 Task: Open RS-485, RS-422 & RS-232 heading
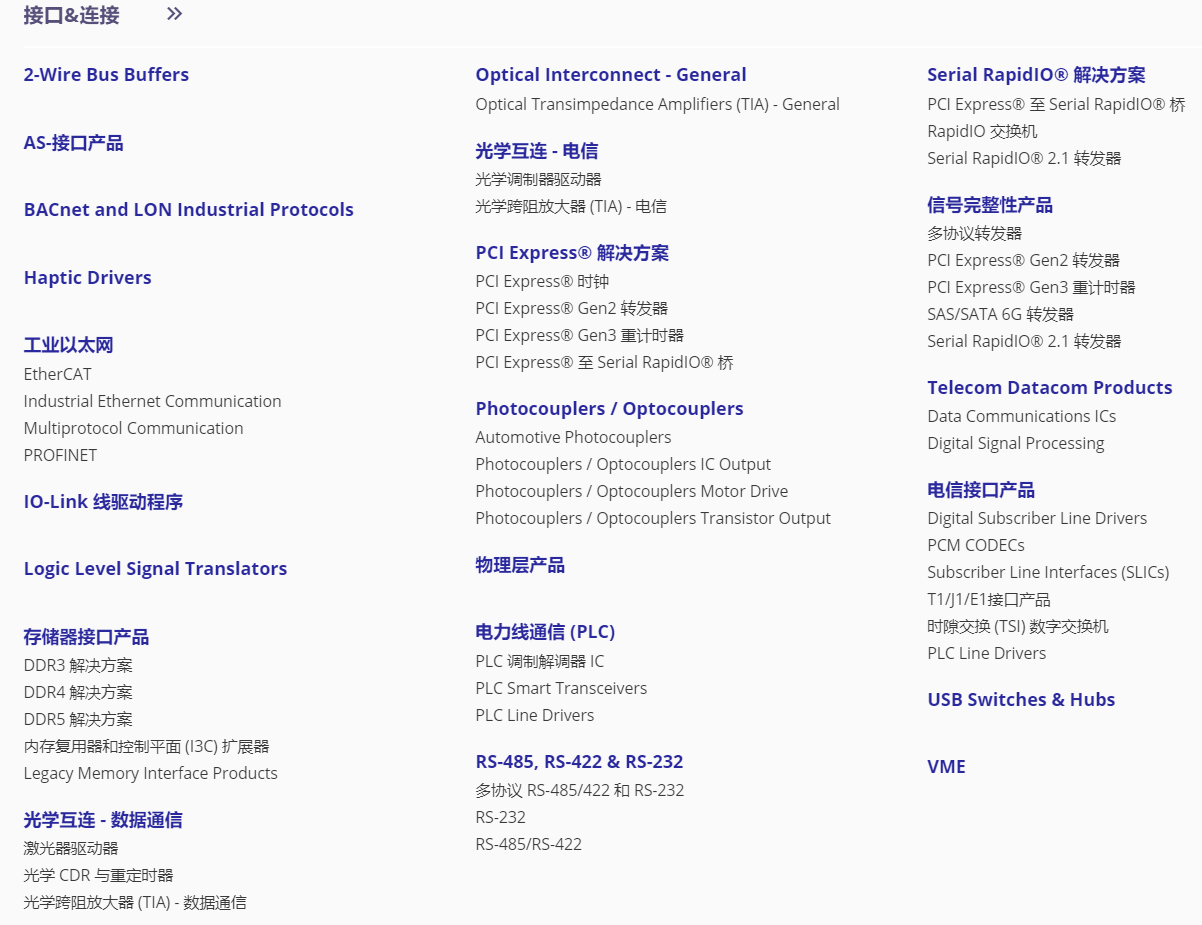click(580, 762)
